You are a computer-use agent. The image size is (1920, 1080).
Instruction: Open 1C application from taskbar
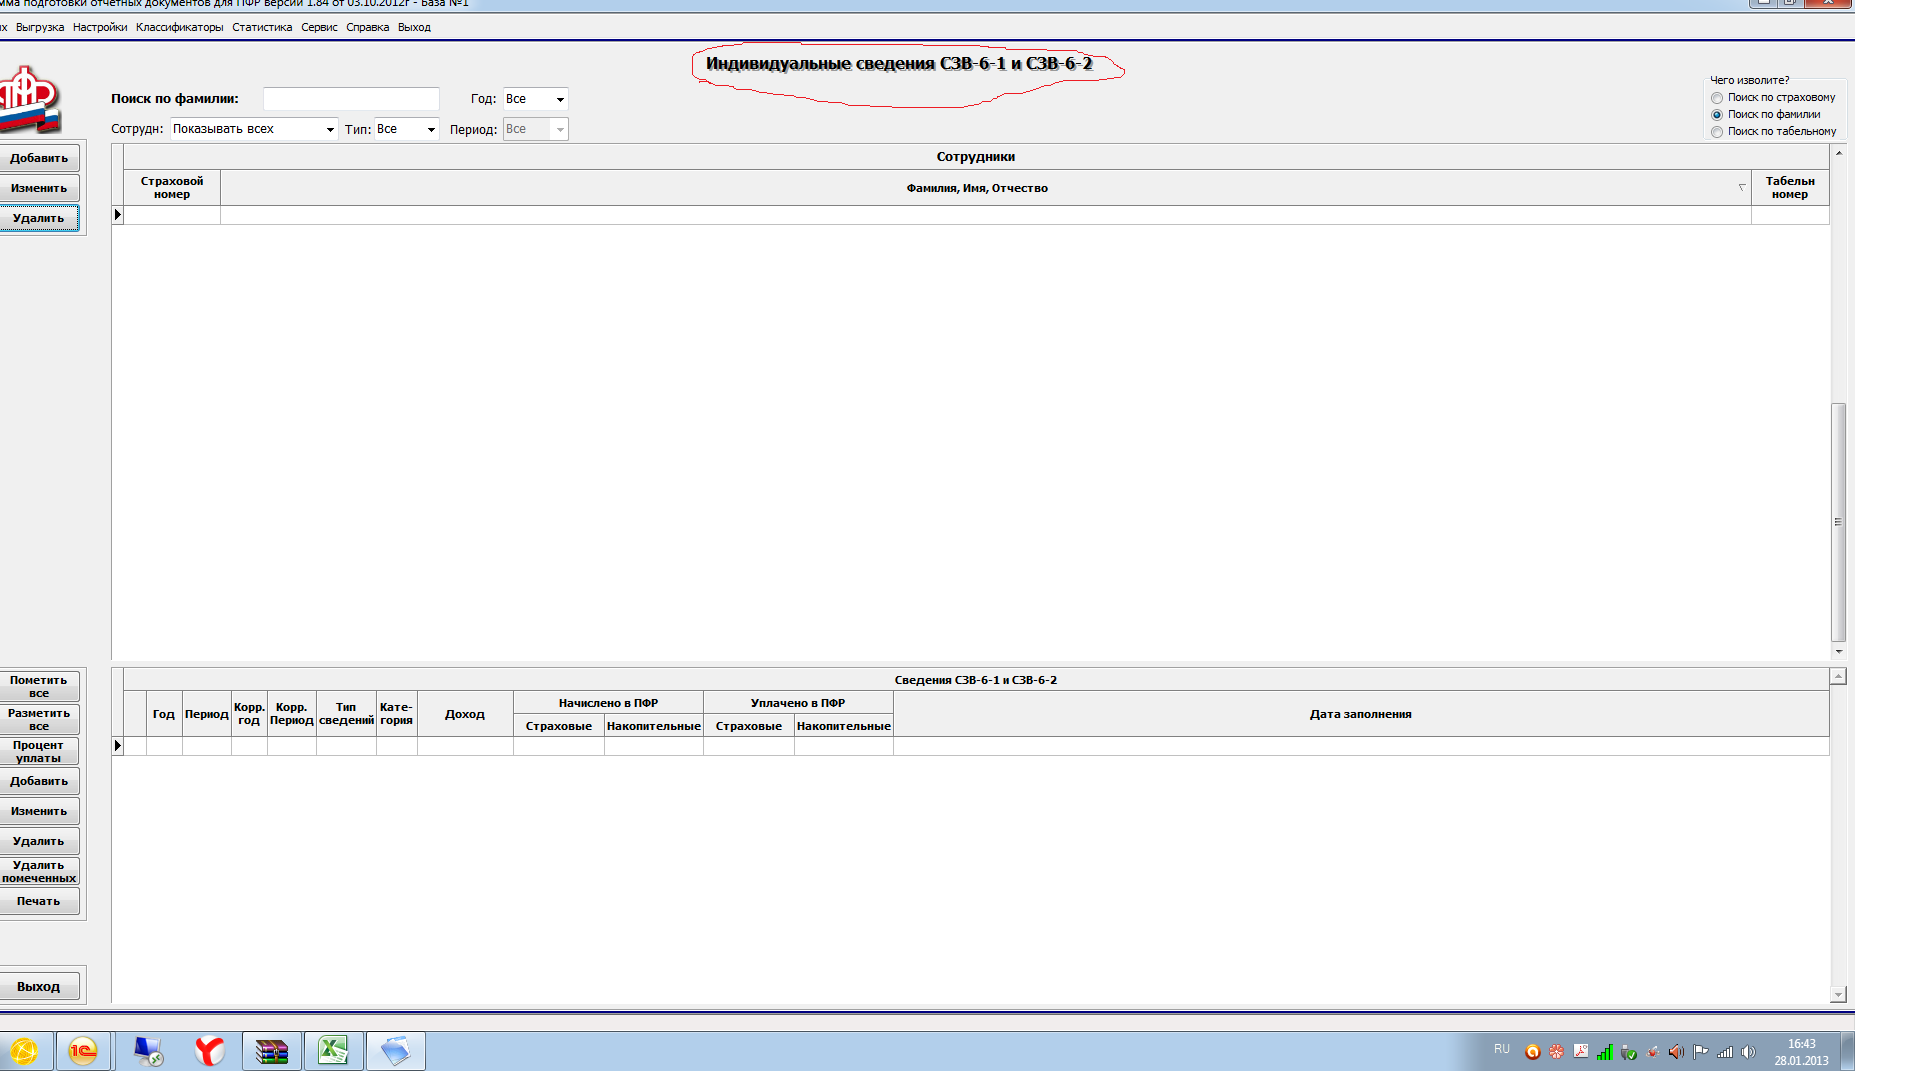point(83,1051)
